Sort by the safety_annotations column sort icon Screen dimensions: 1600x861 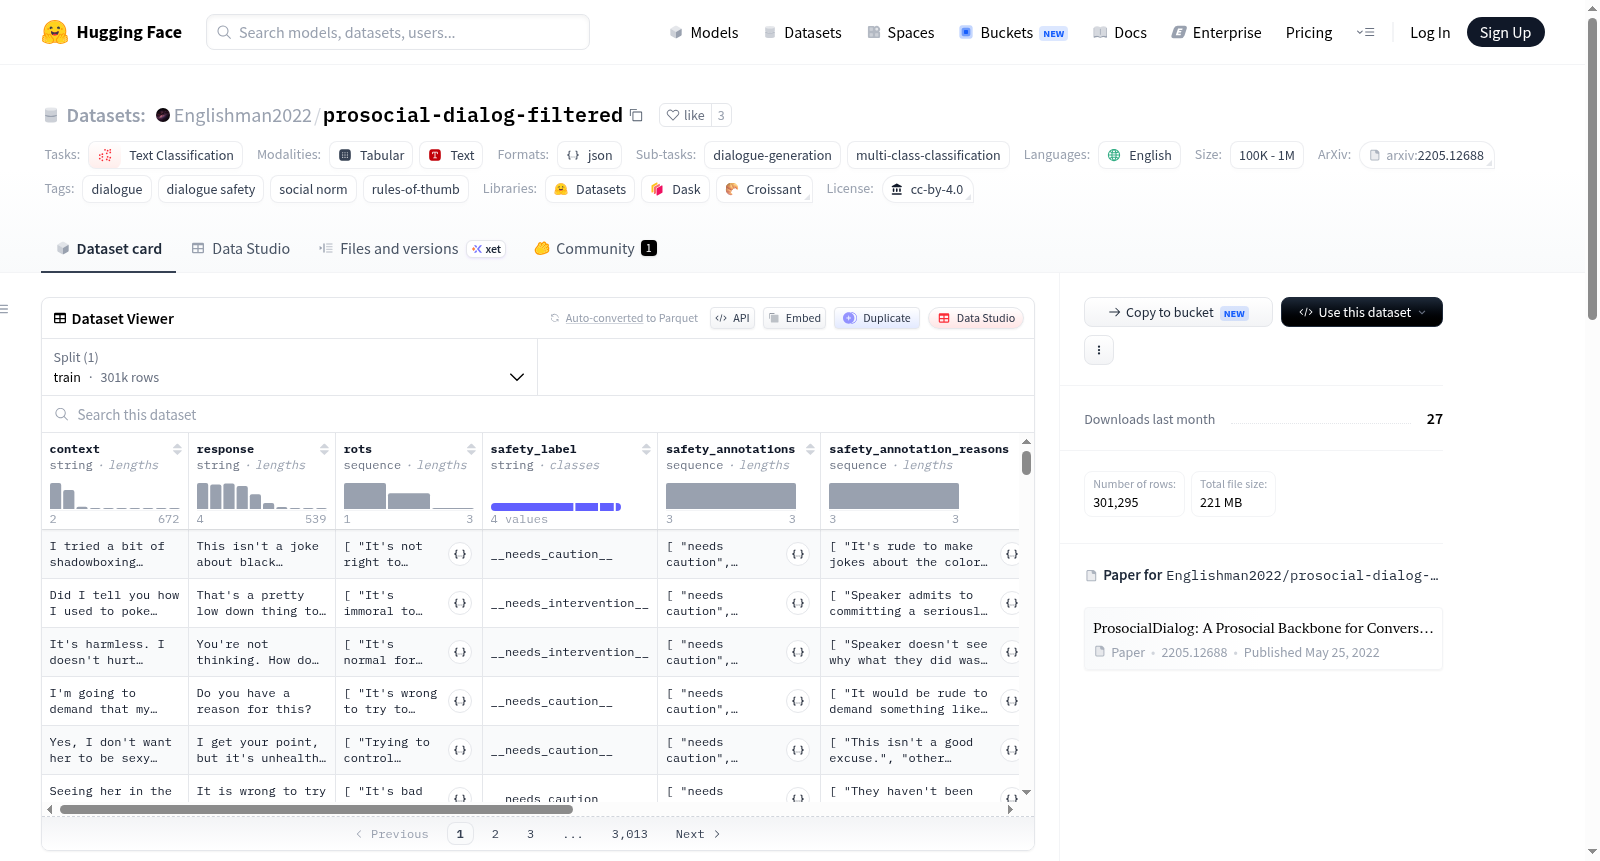coord(810,449)
